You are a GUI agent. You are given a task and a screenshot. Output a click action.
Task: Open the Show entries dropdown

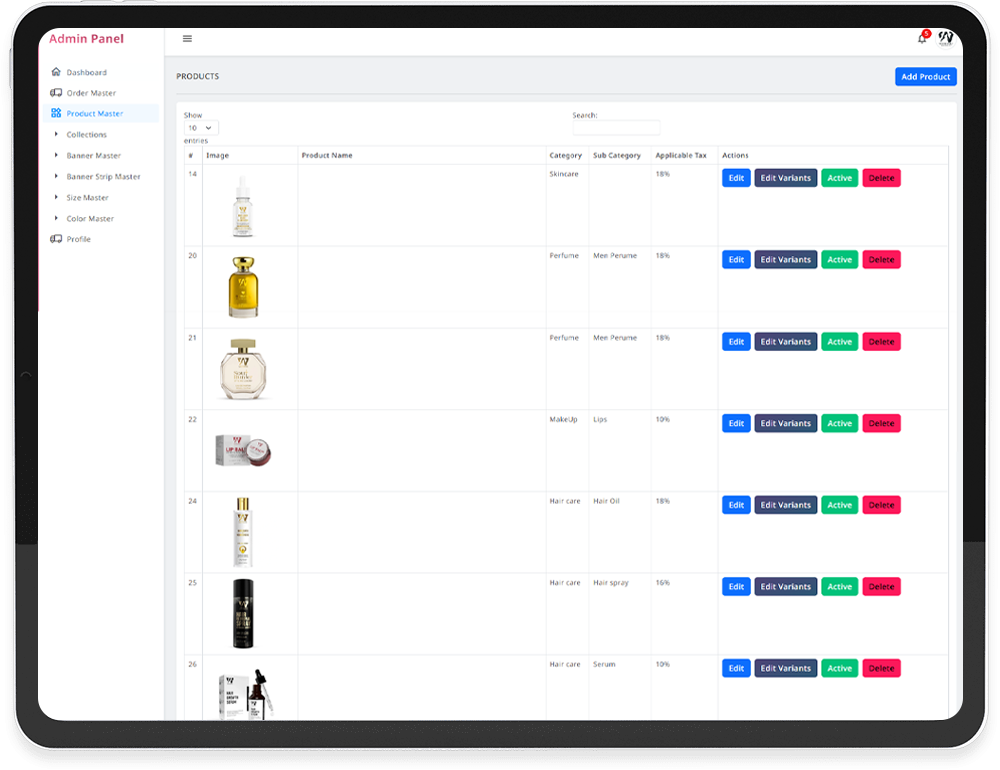pyautogui.click(x=201, y=128)
